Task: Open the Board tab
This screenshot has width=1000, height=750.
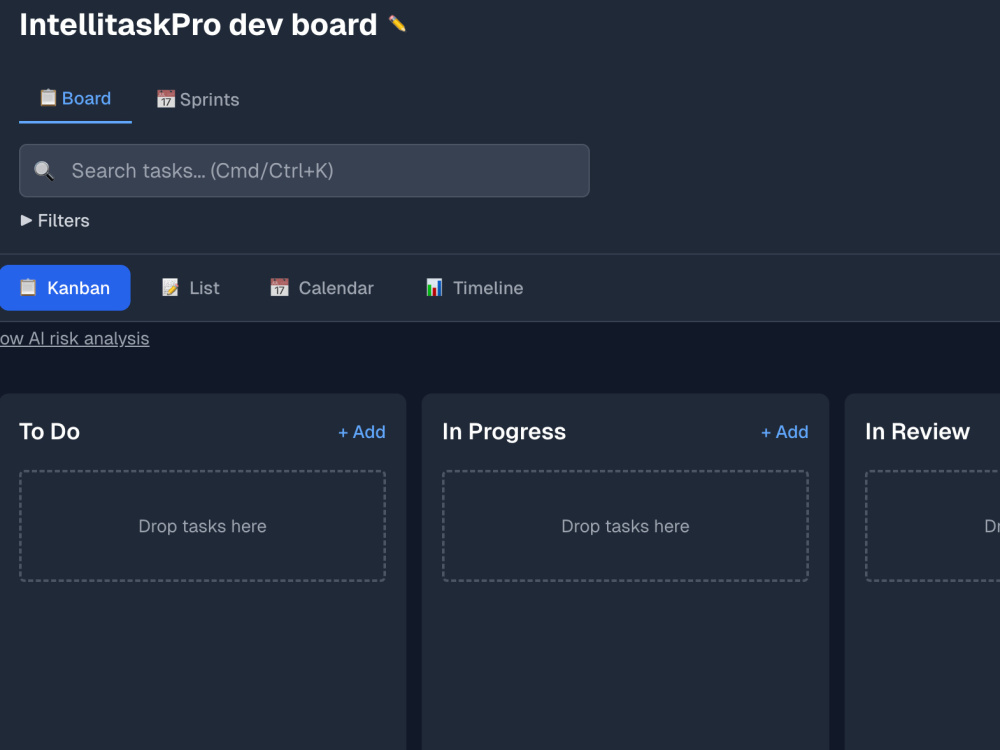Action: coord(75,99)
